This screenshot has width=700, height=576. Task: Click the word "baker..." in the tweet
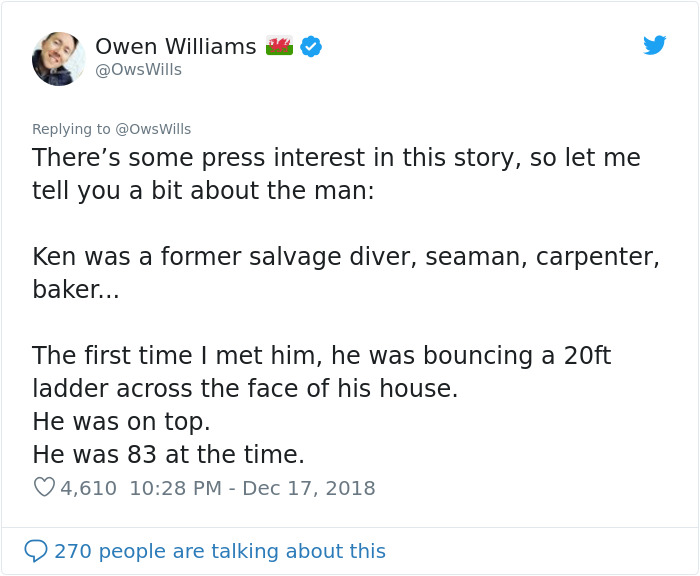75,290
